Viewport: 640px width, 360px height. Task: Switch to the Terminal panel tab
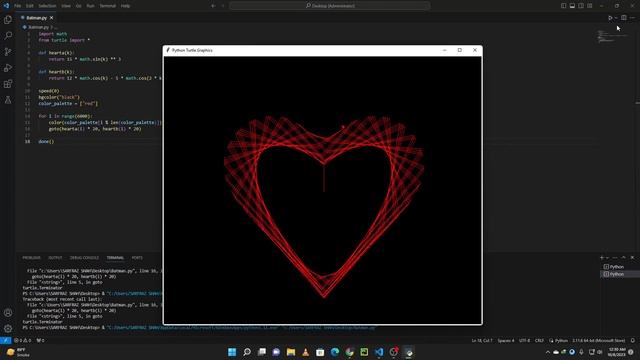pos(115,258)
